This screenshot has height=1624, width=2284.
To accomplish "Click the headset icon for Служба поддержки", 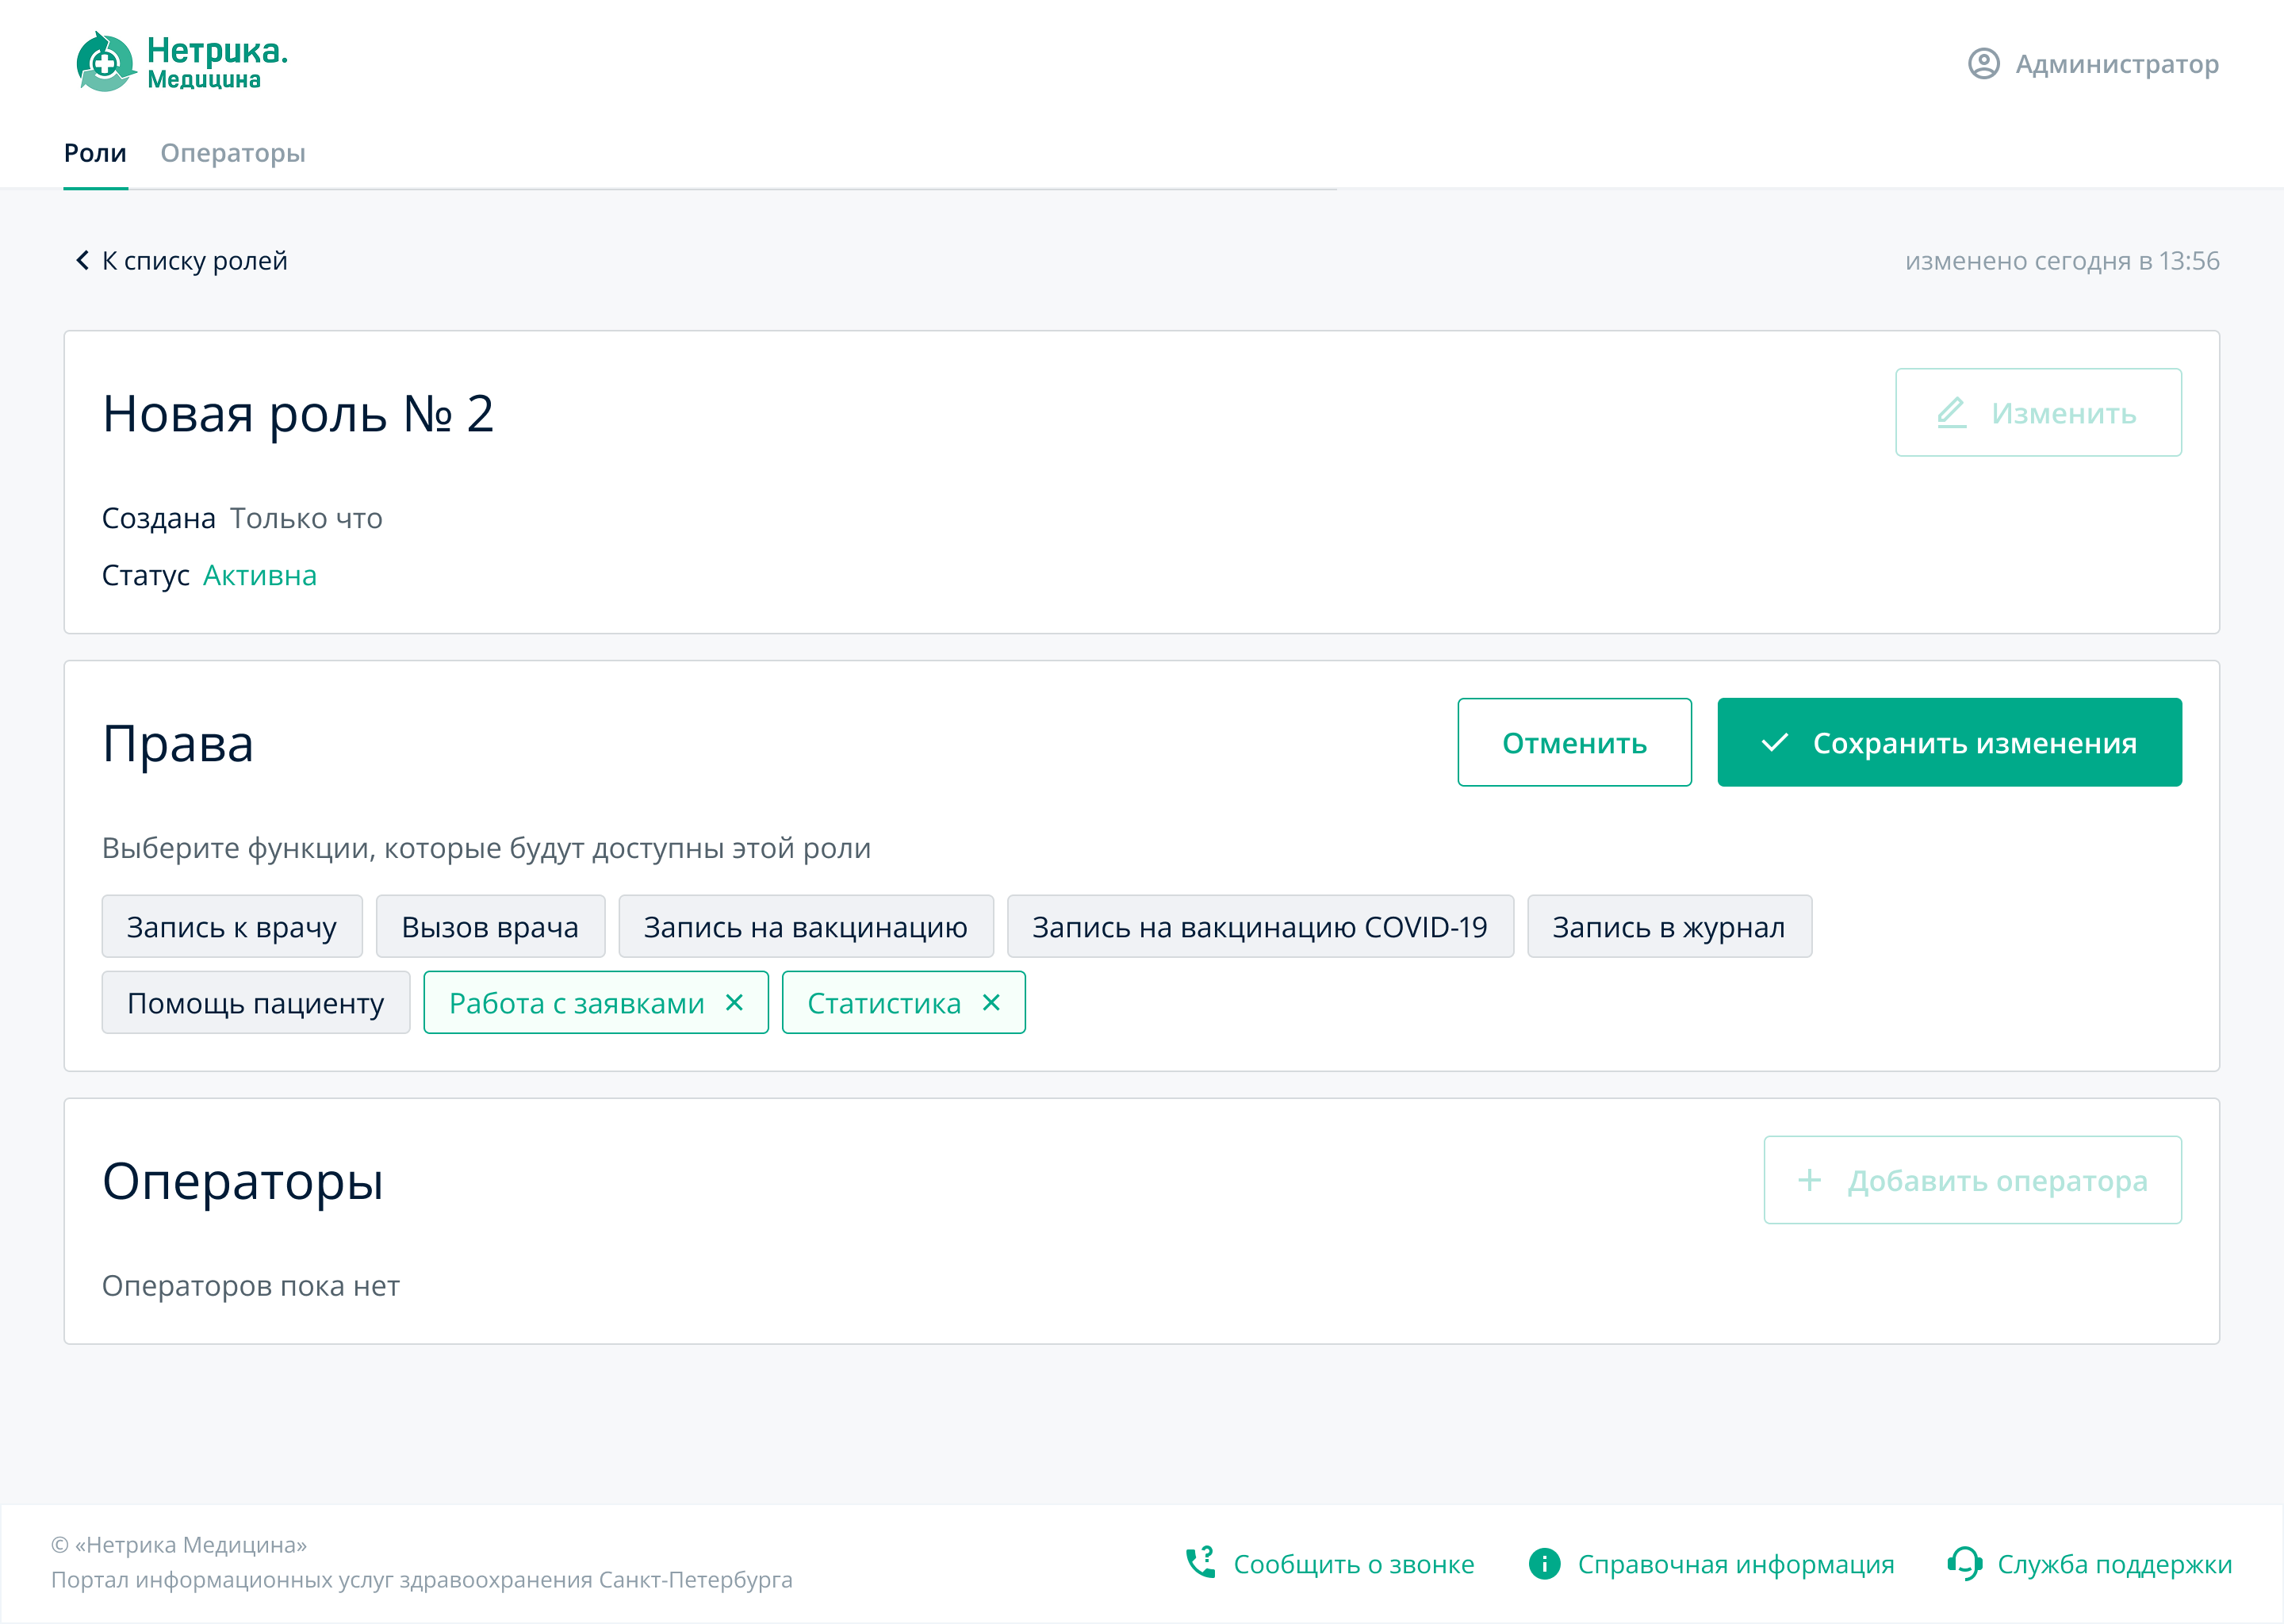I will 1964,1563.
